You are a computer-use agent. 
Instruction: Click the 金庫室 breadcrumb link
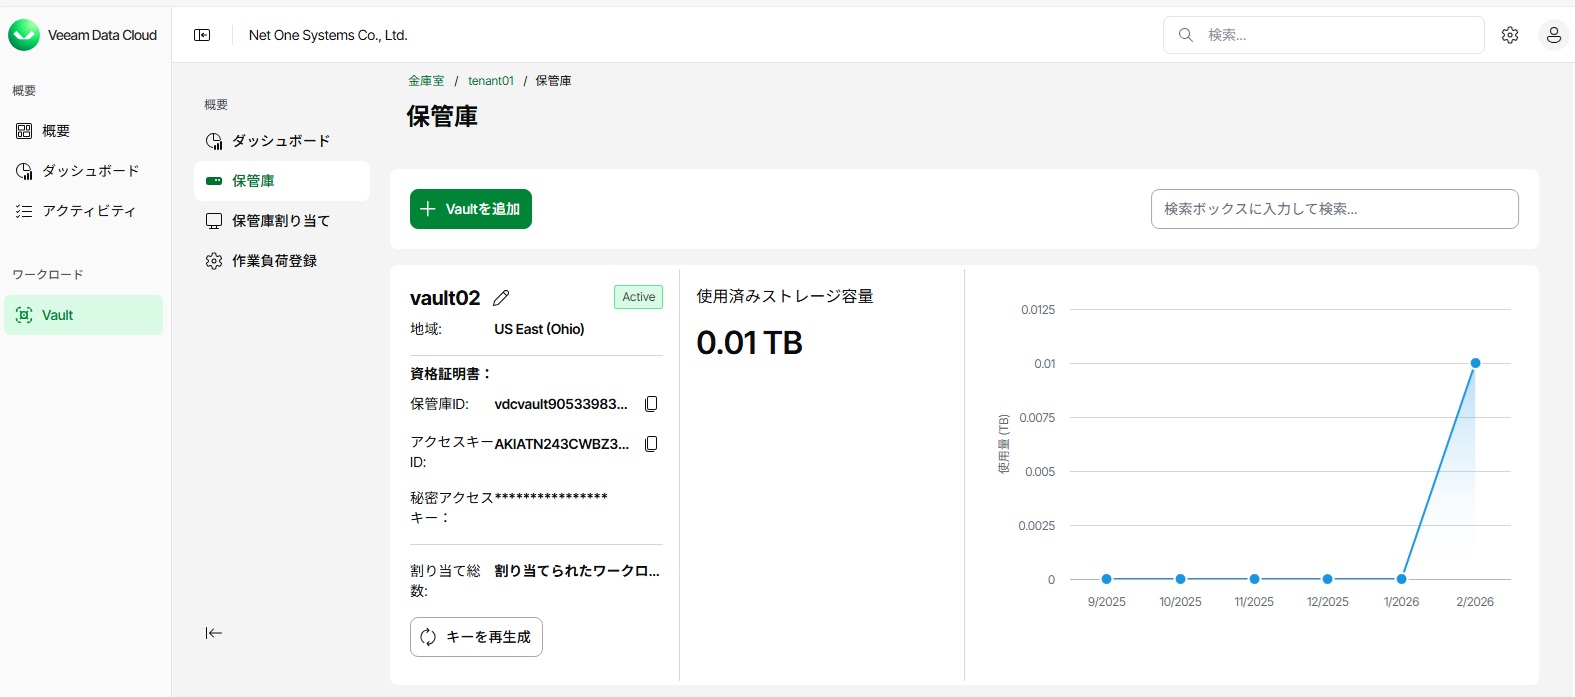426,81
